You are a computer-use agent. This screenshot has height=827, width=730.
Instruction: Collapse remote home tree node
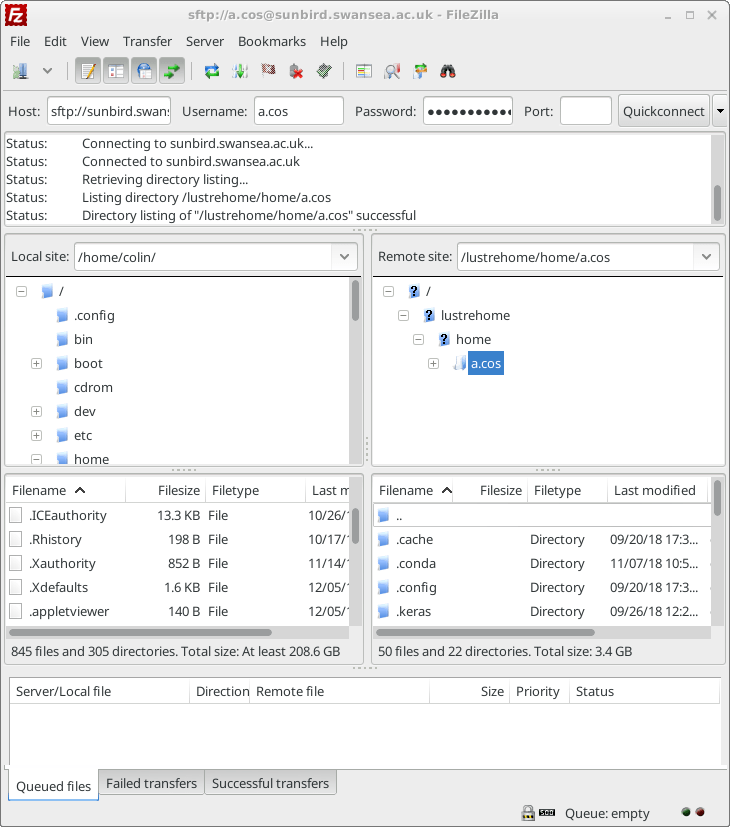pyautogui.click(x=418, y=339)
